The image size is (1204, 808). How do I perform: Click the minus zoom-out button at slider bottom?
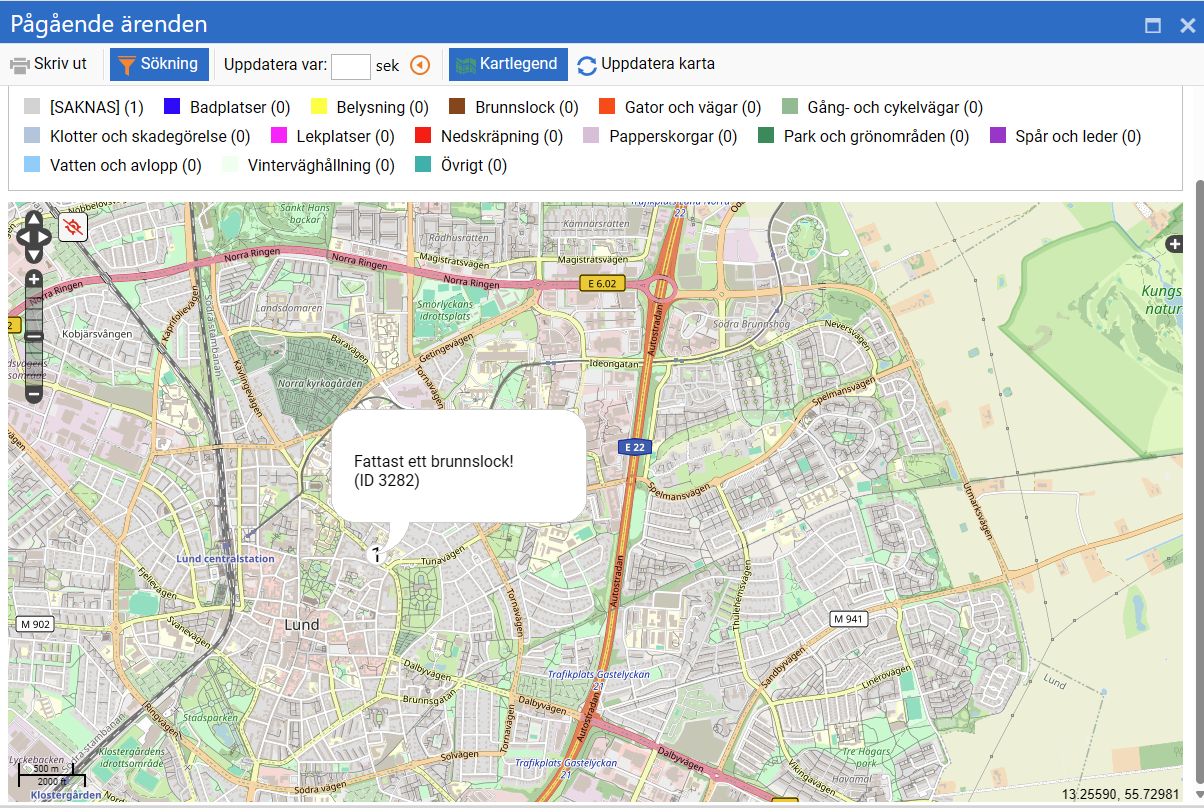(33, 394)
